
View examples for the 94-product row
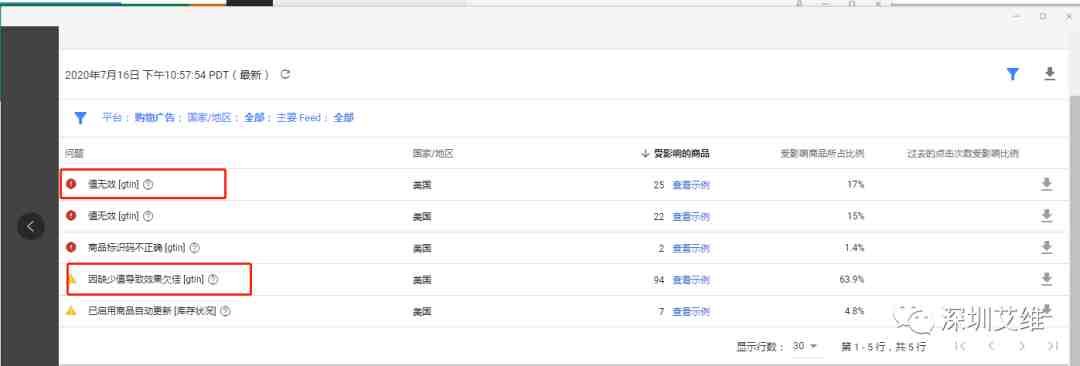[x=691, y=280]
